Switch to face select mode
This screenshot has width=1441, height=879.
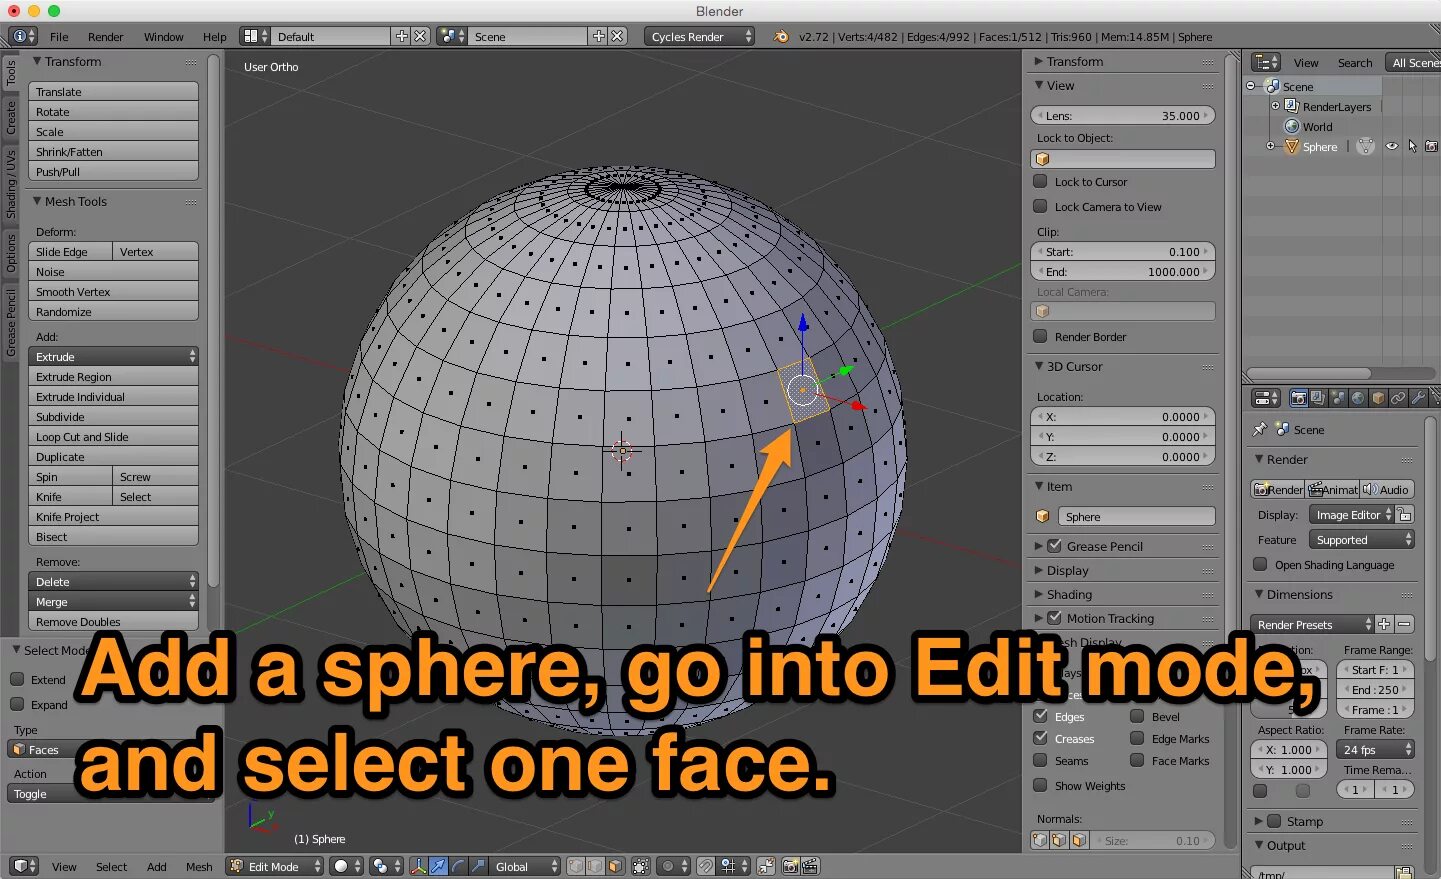point(615,866)
